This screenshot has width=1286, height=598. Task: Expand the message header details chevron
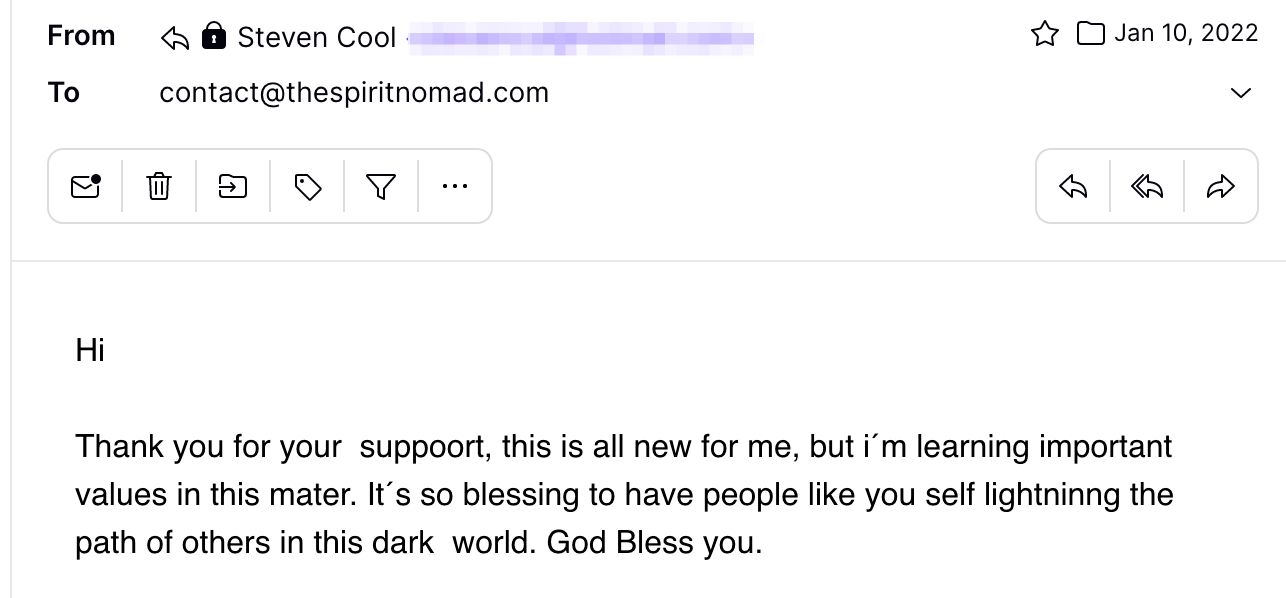tap(1240, 93)
